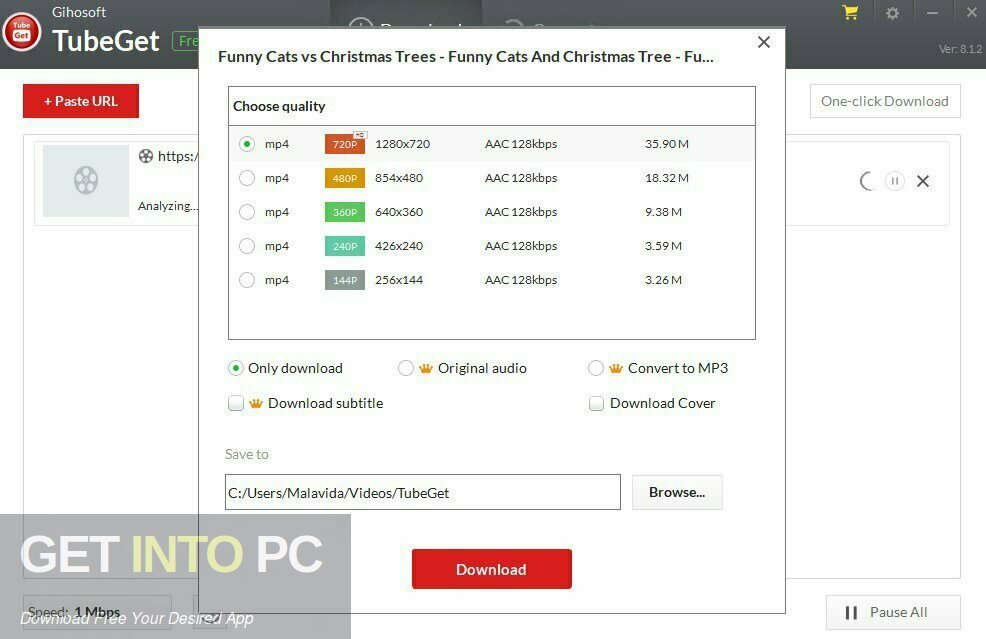
Task: Click the 144P quality badge
Action: pos(345,280)
